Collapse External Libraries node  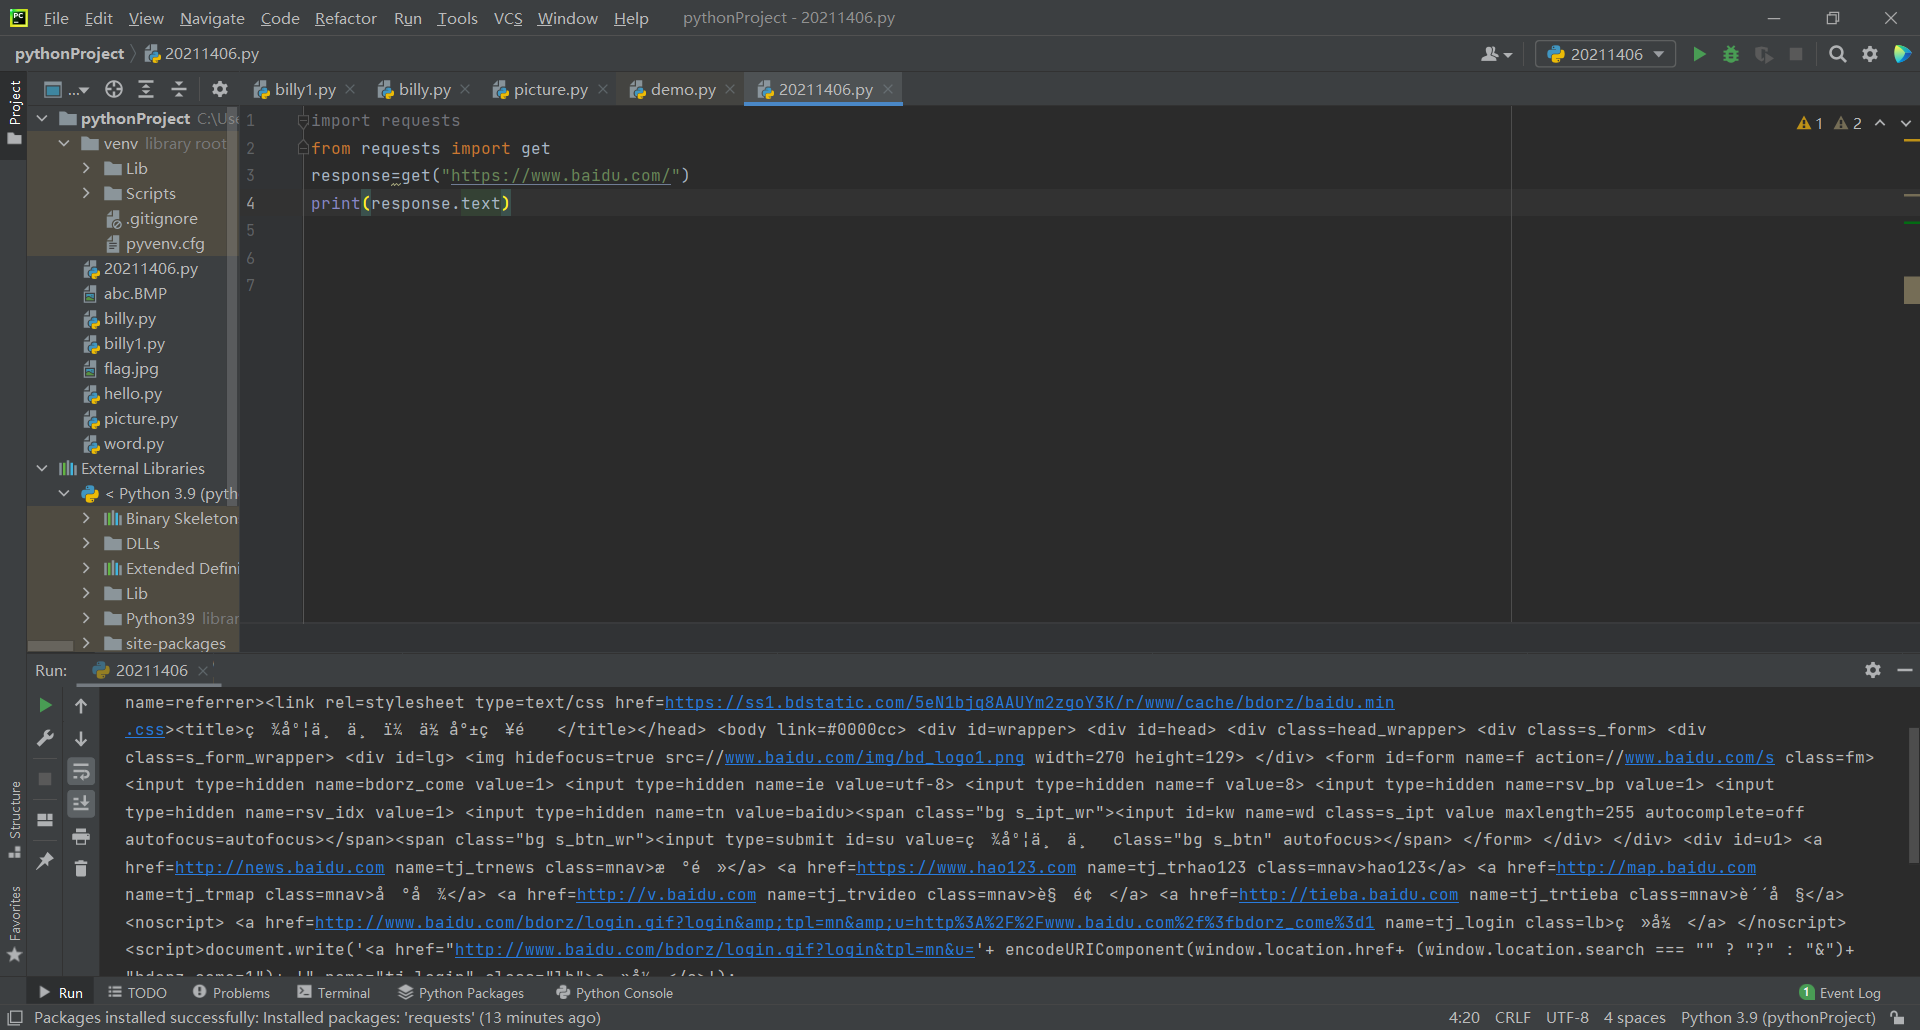42,468
